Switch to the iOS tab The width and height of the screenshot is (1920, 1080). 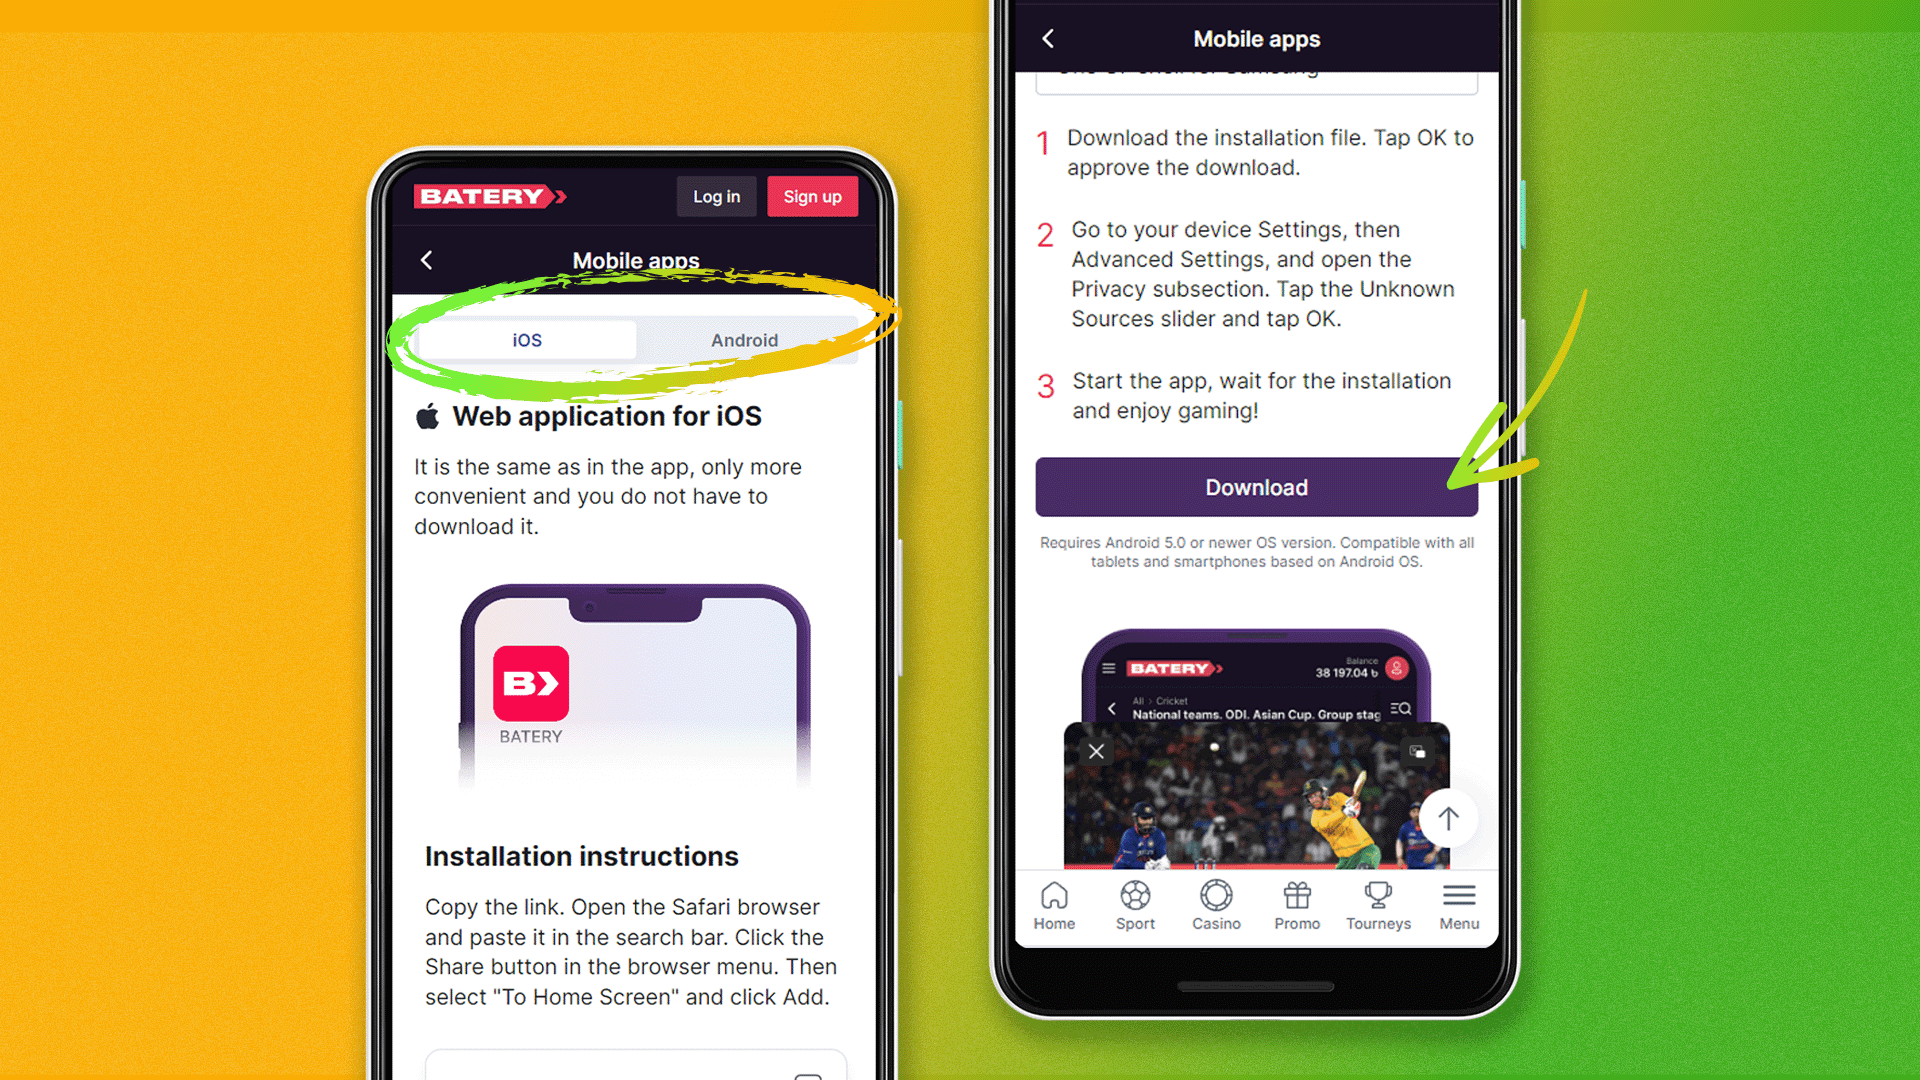pyautogui.click(x=526, y=340)
